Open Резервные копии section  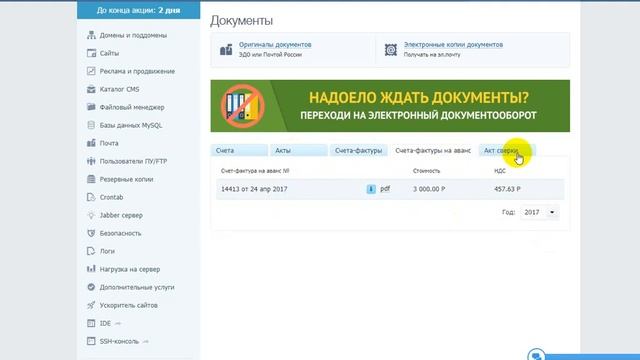point(126,179)
